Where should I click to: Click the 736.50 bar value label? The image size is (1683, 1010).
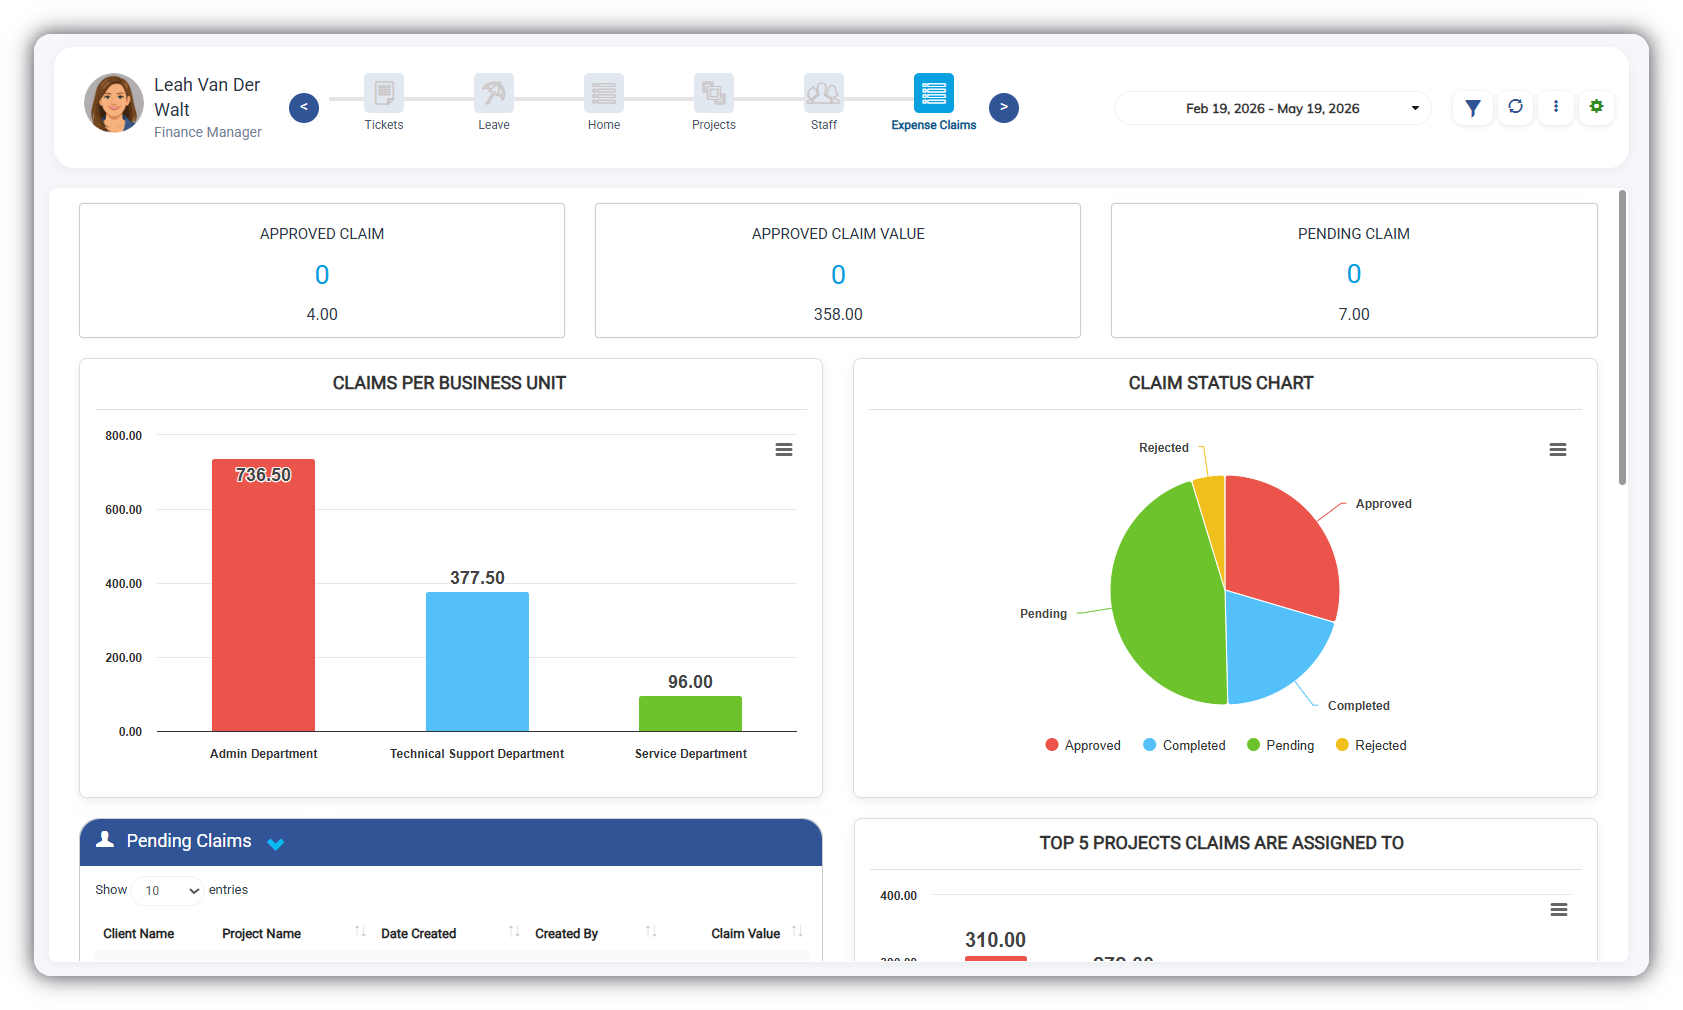coord(263,475)
